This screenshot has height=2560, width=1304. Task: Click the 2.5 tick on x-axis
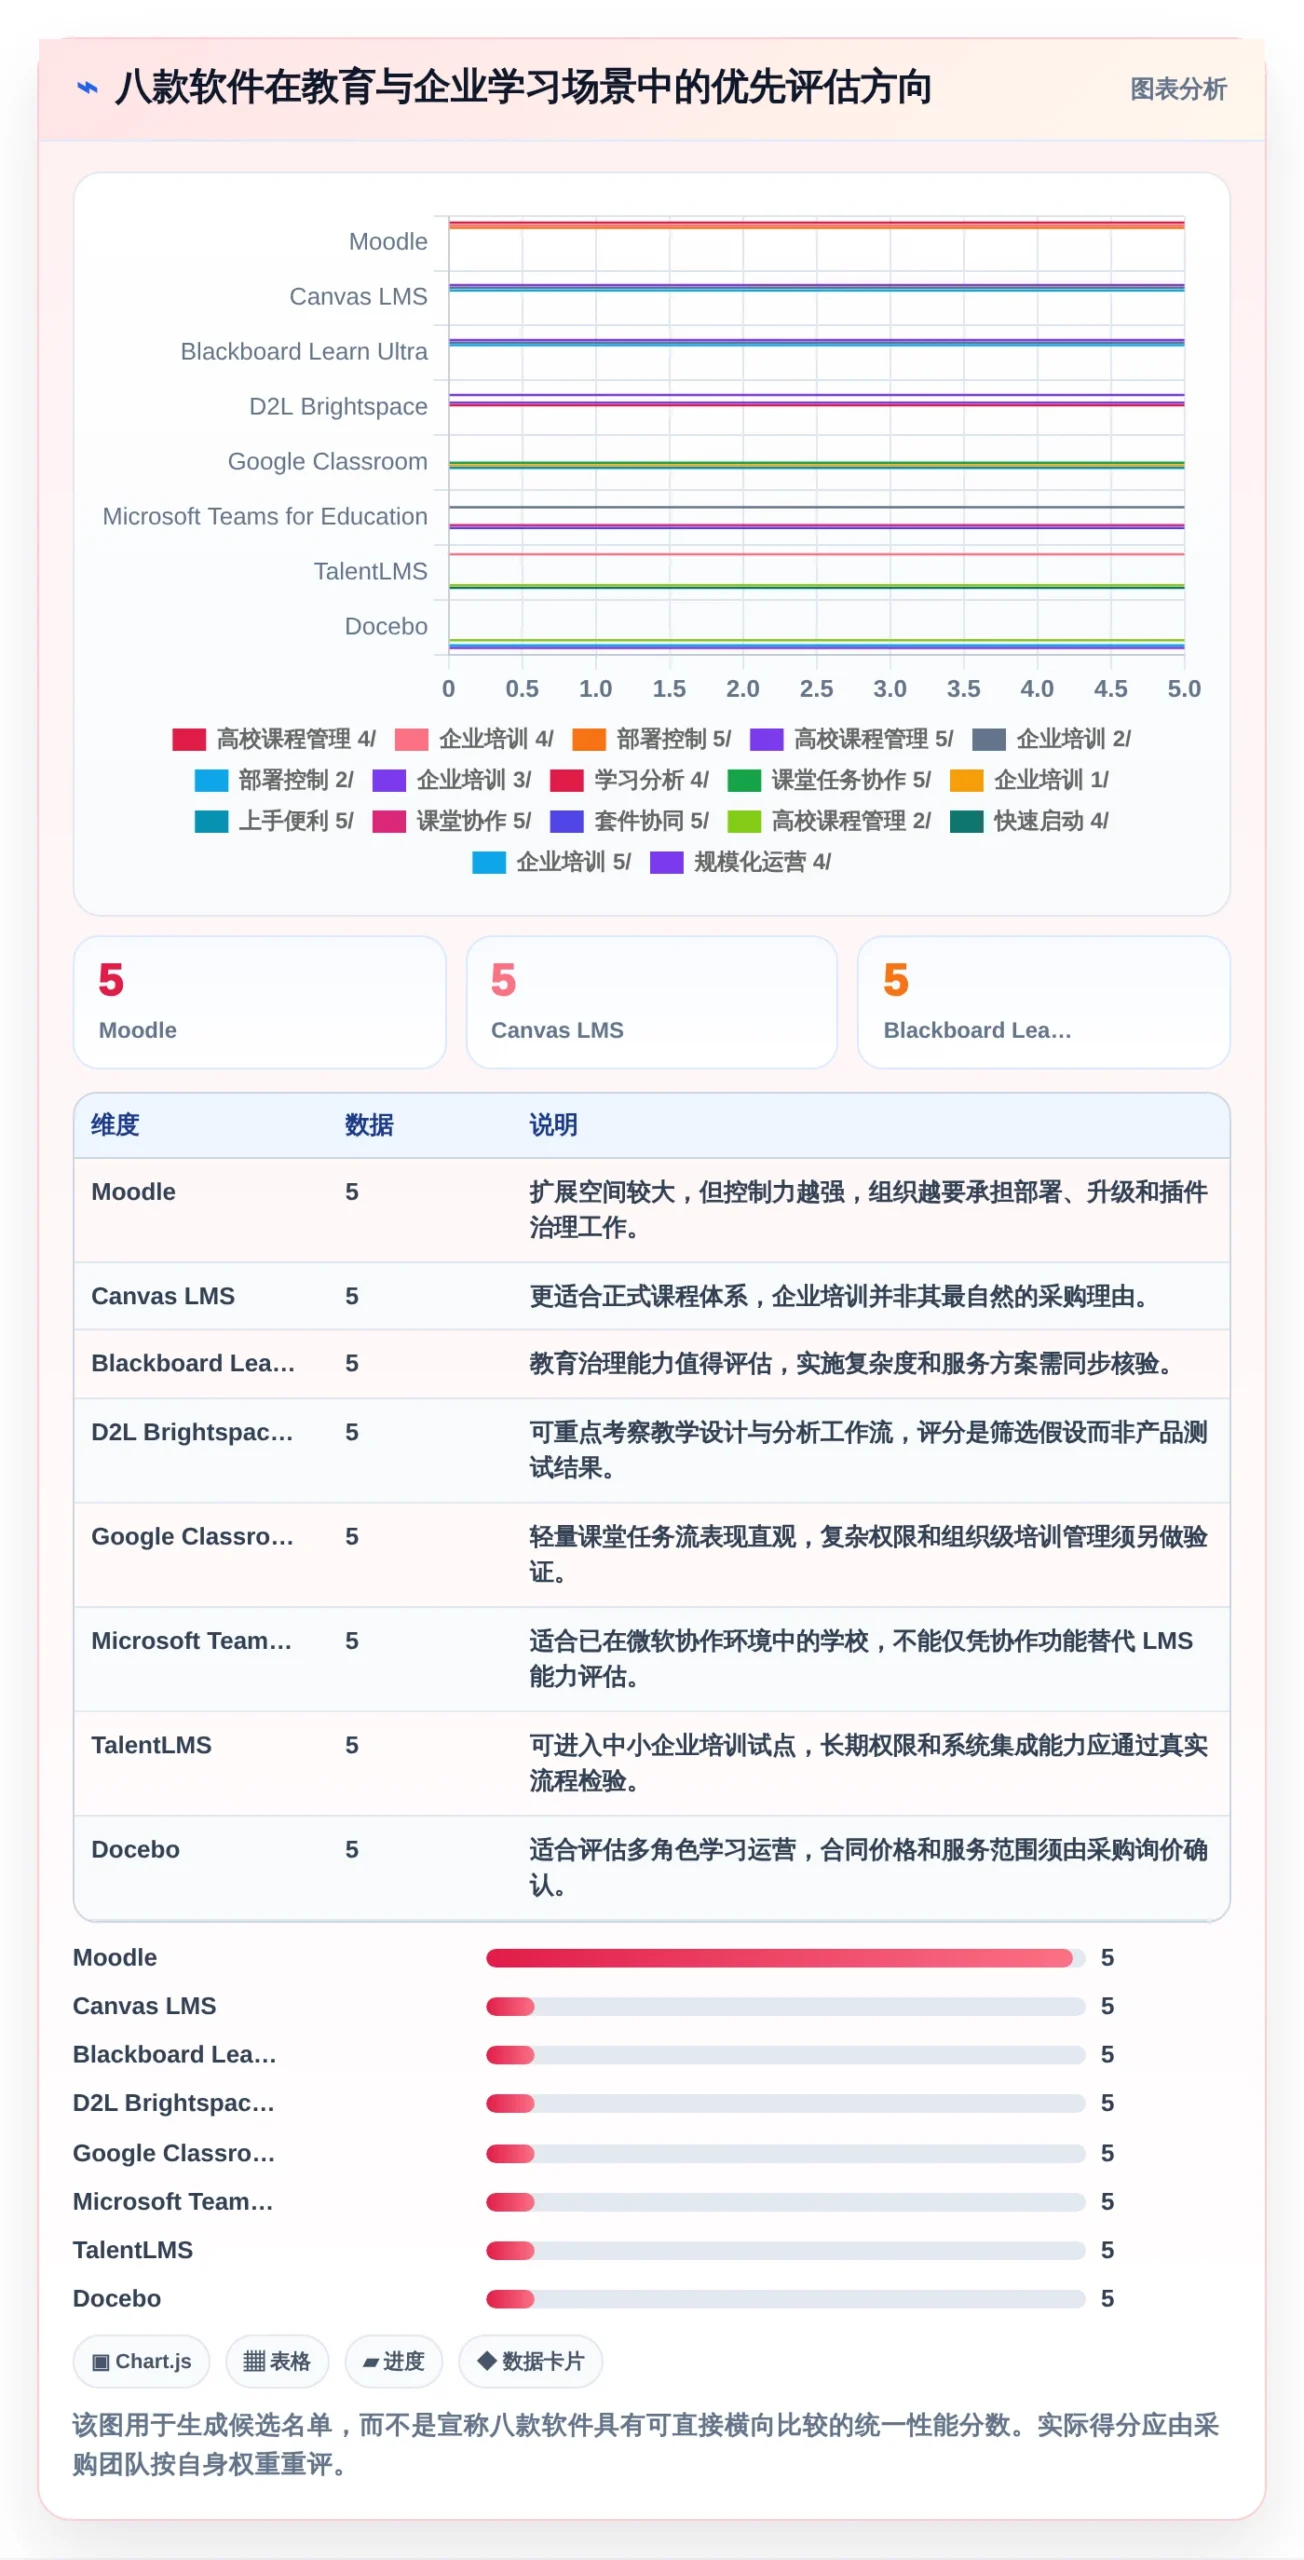[816, 689]
